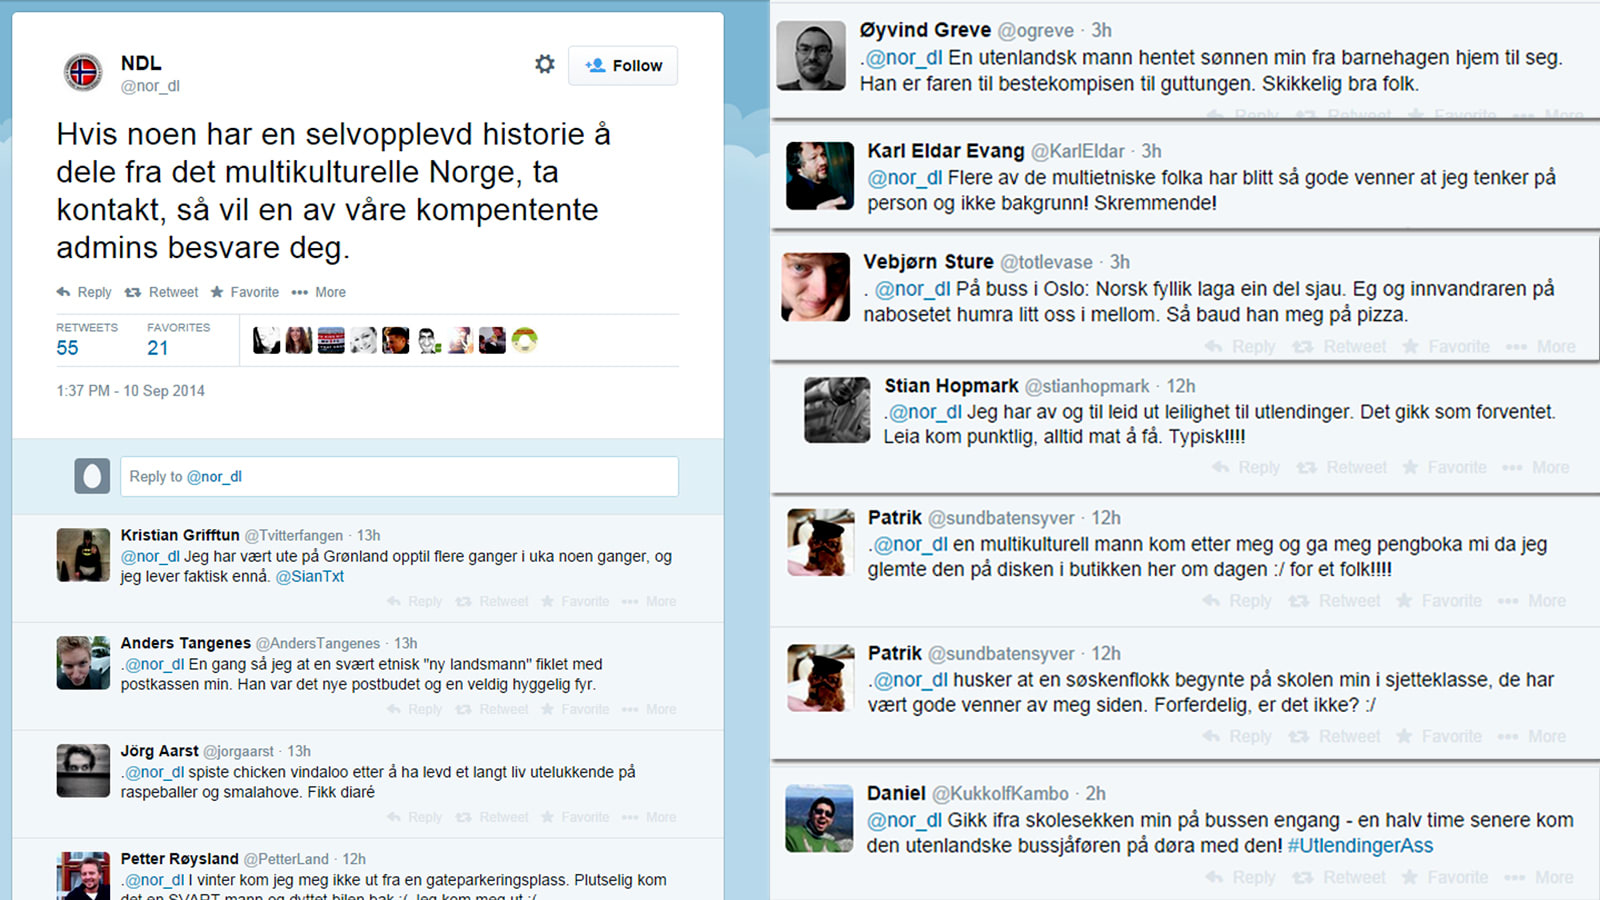Favorite the main NDL tweet
The height and width of the screenshot is (900, 1600).
coord(245,292)
